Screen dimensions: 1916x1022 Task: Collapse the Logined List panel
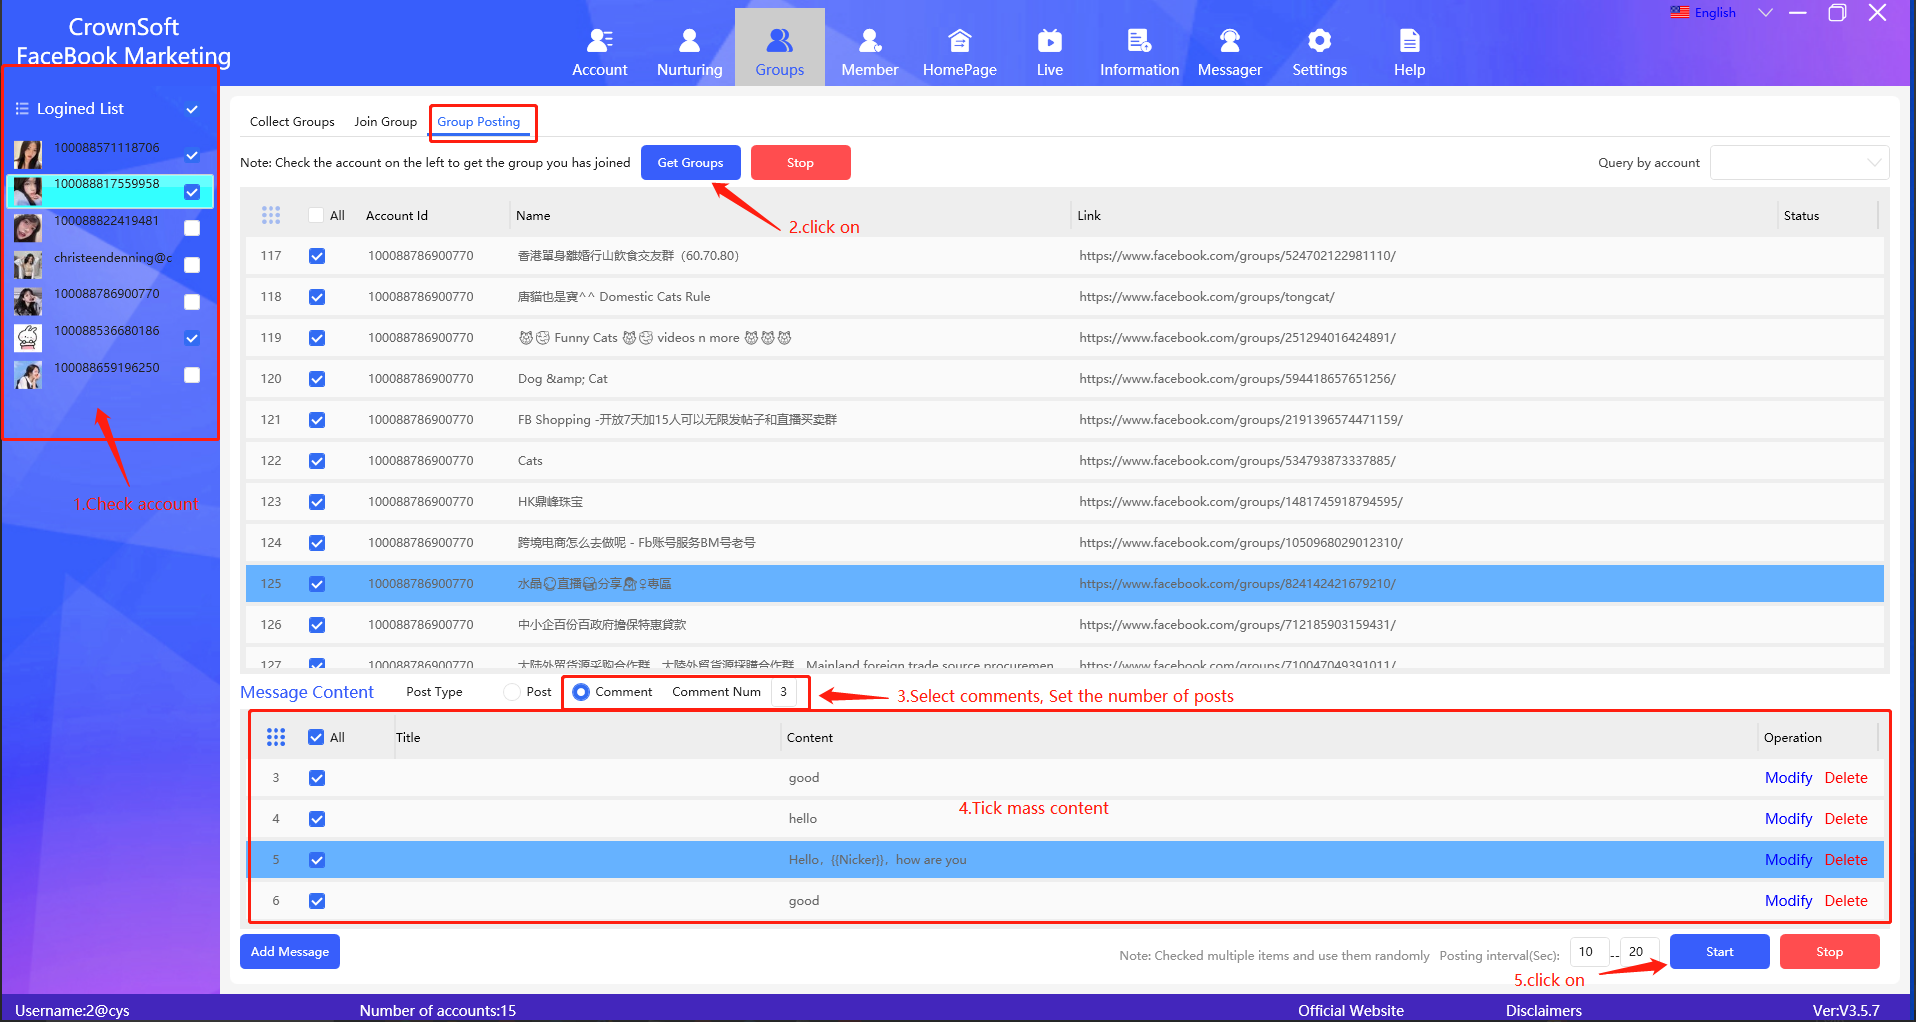click(x=192, y=109)
